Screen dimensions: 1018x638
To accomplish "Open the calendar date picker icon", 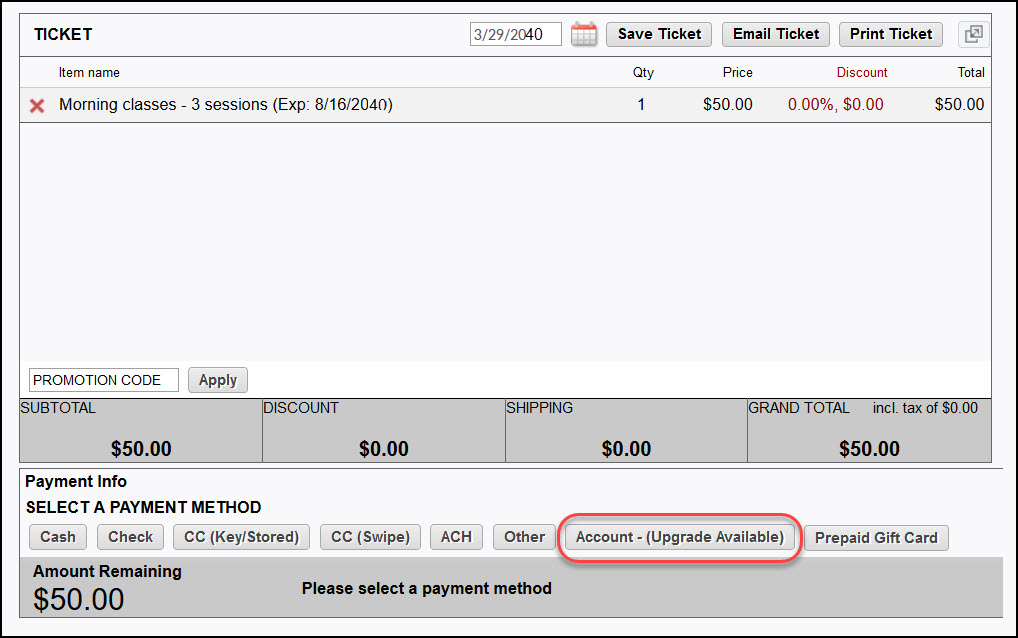I will pos(584,34).
